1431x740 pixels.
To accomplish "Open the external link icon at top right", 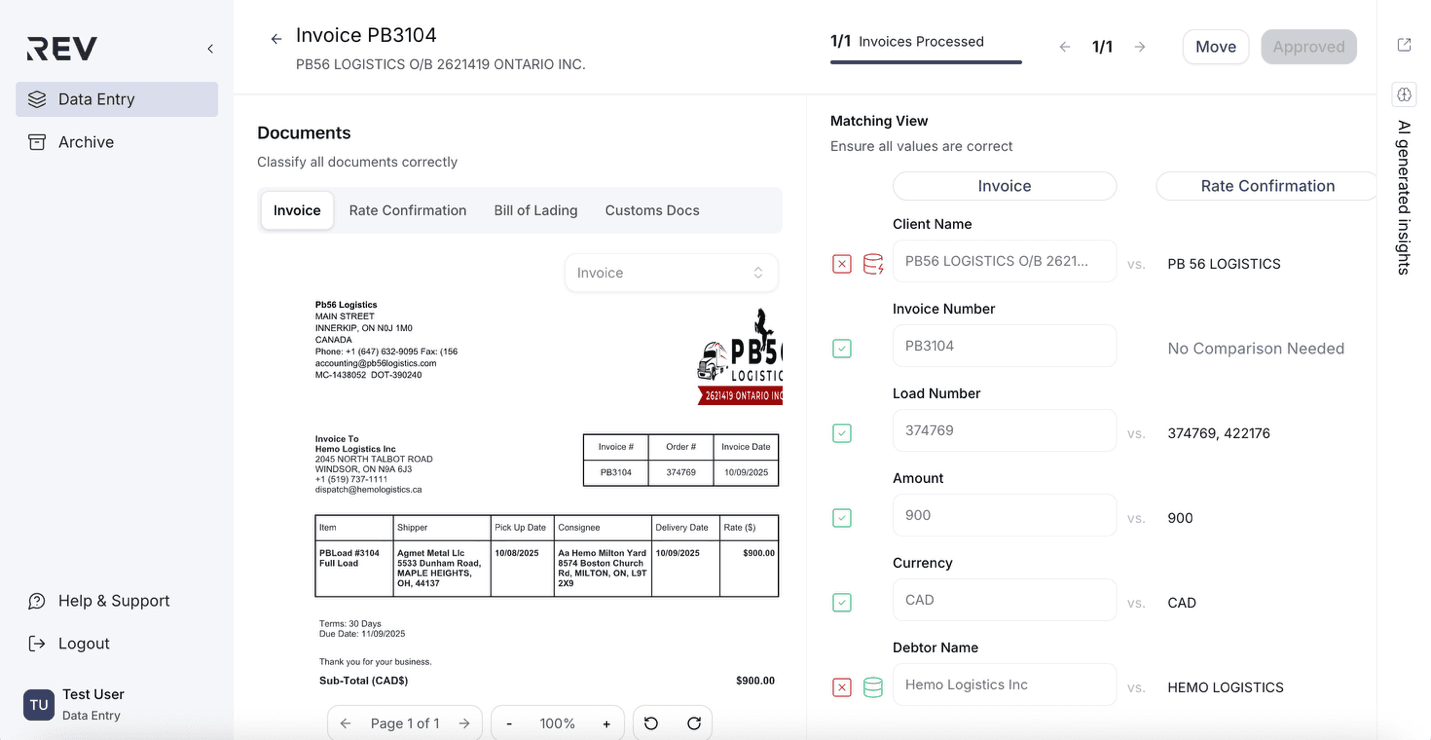I will coord(1404,45).
